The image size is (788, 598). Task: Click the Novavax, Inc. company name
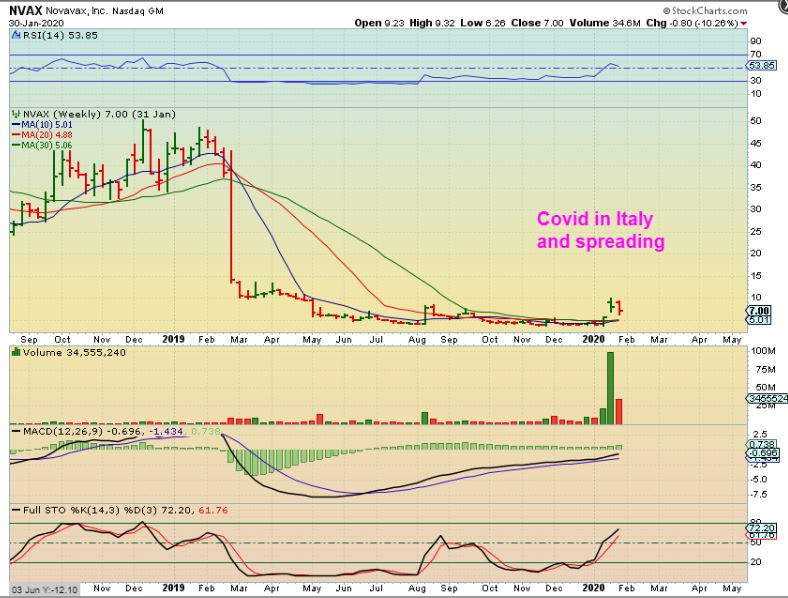(x=77, y=11)
